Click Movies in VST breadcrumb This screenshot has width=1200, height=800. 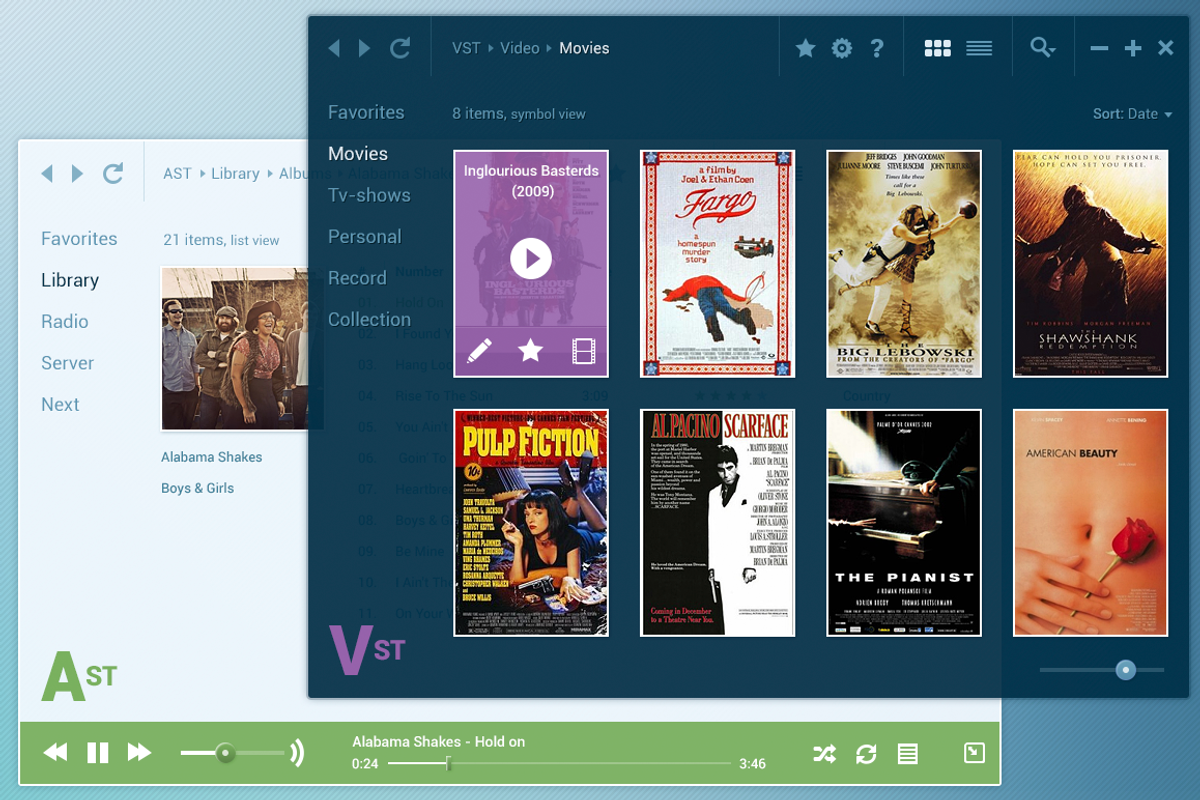[584, 48]
